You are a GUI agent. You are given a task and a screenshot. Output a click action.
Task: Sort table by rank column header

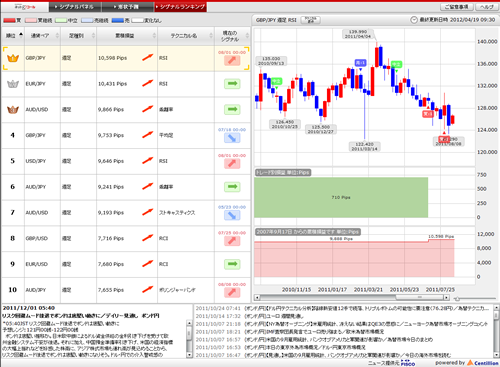(13, 36)
